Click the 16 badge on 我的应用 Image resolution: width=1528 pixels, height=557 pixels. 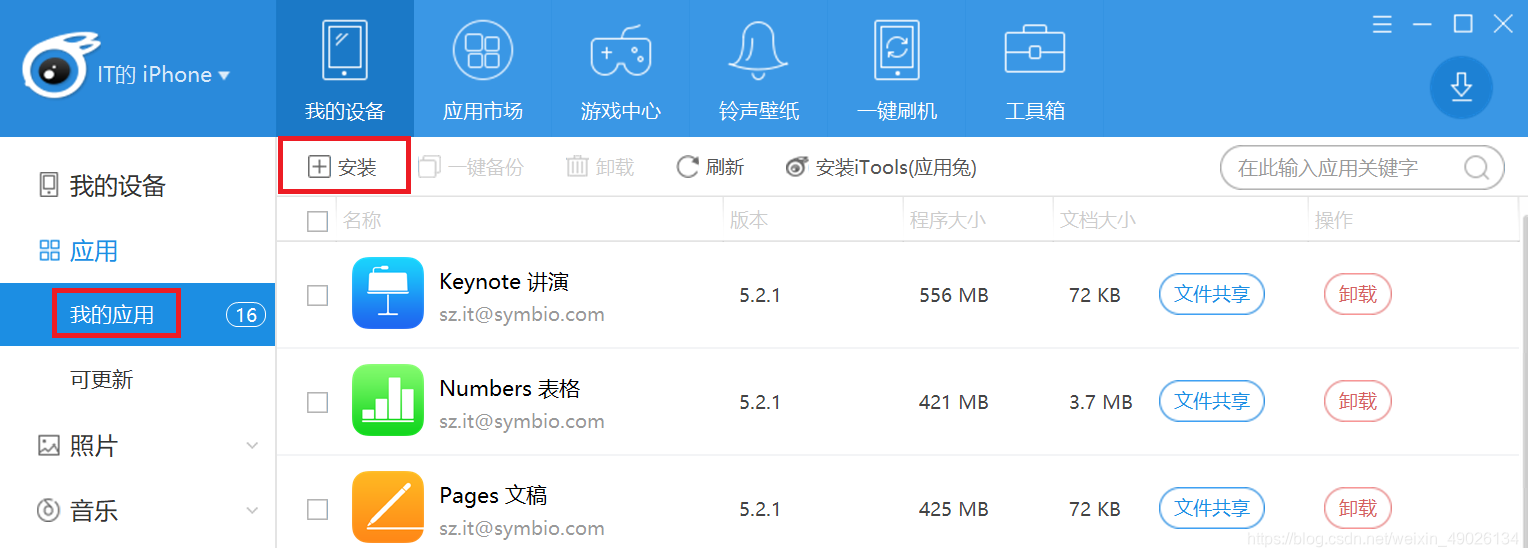click(245, 316)
